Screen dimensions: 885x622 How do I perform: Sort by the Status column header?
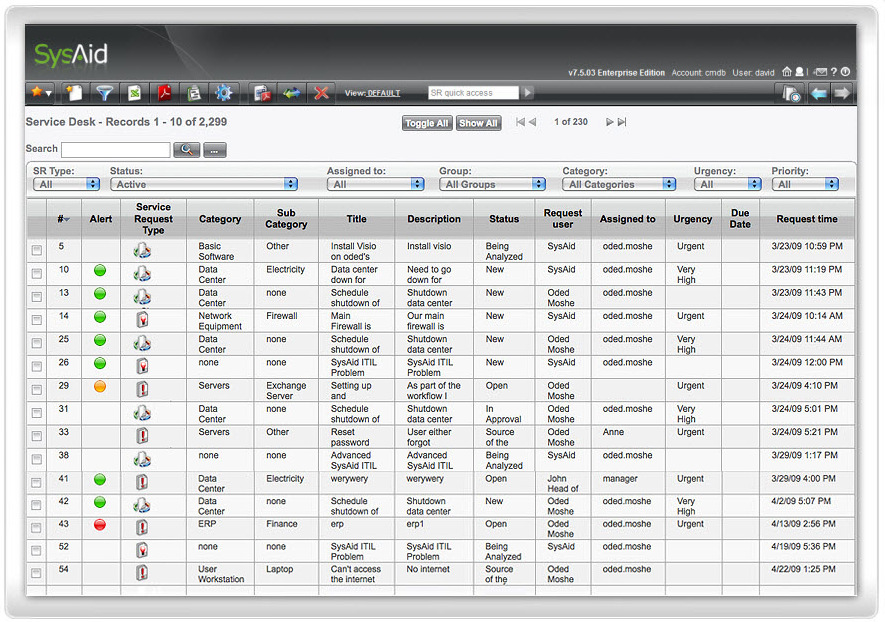(504, 219)
